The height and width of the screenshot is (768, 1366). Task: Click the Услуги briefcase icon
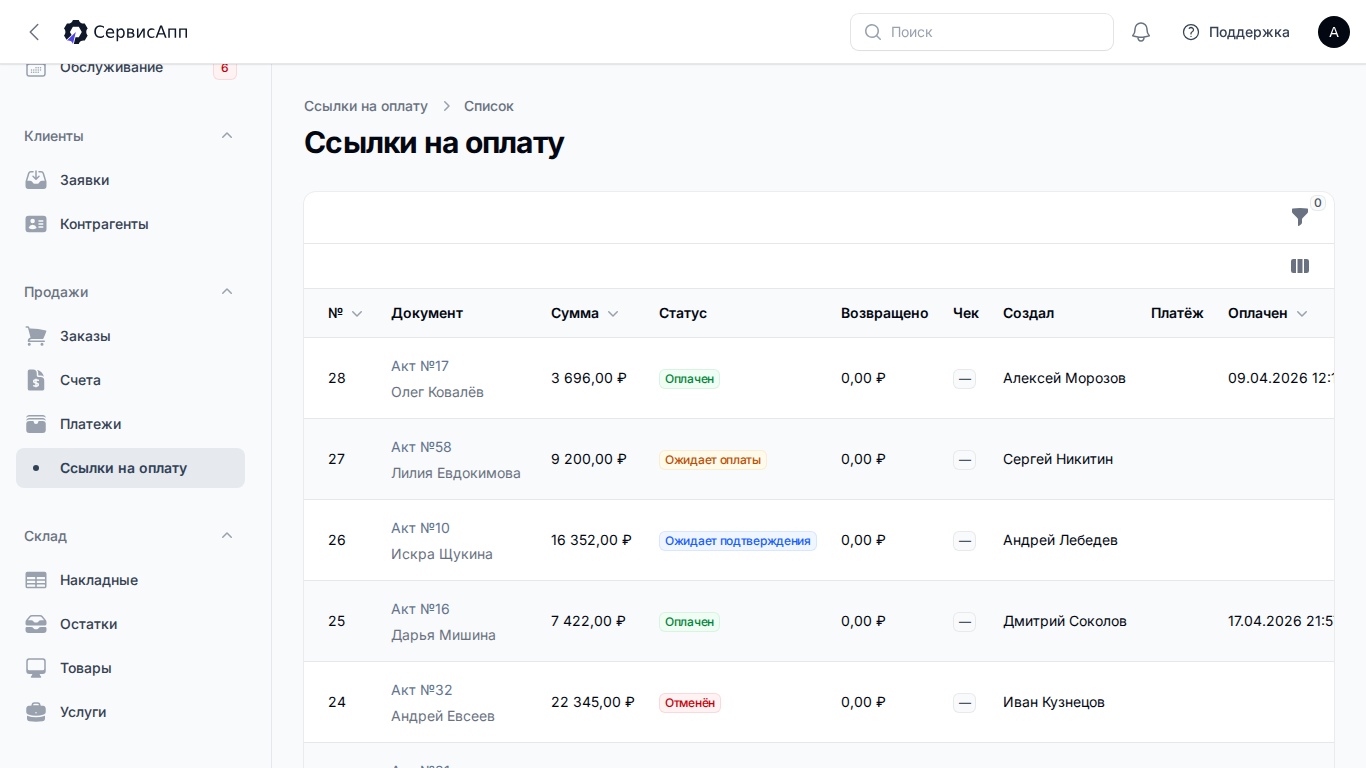36,712
